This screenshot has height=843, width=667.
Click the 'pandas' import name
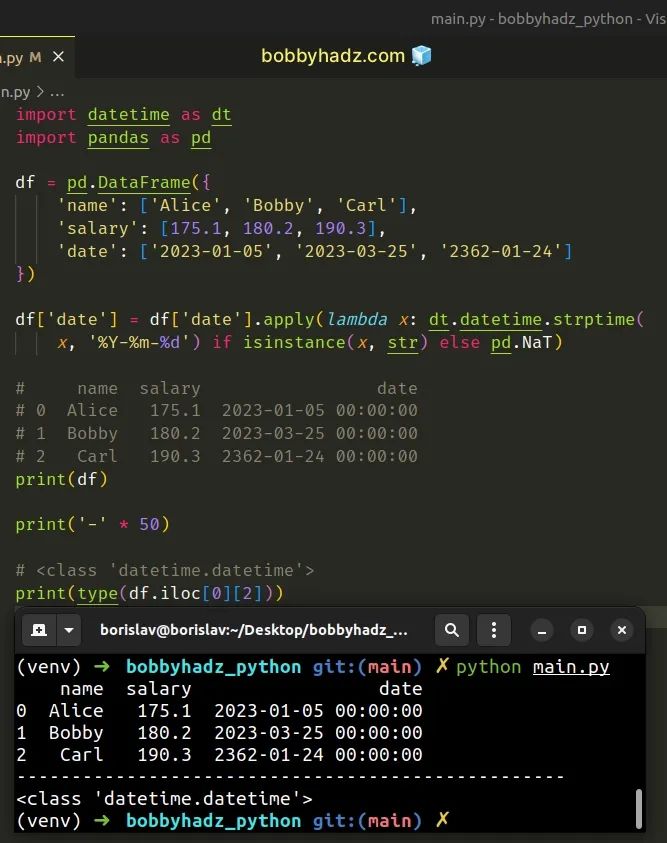(118, 138)
